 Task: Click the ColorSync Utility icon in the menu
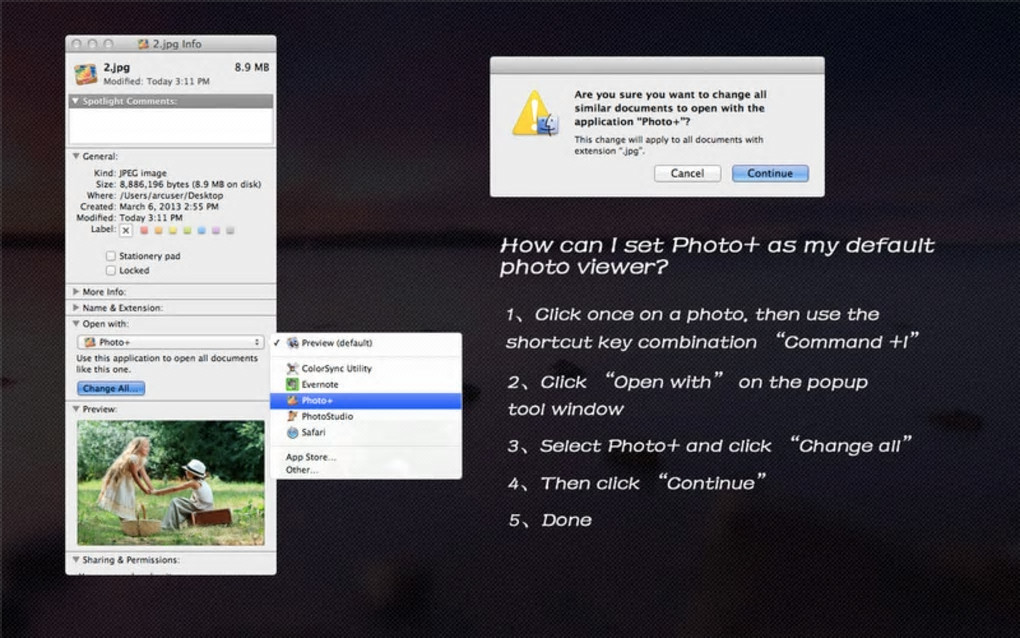tap(293, 368)
